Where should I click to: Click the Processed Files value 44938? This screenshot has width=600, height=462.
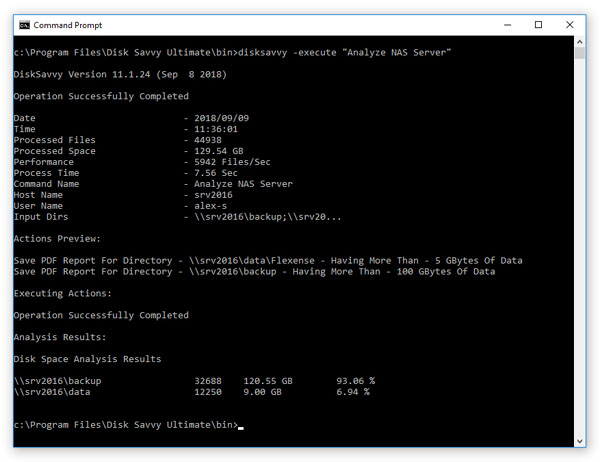208,140
